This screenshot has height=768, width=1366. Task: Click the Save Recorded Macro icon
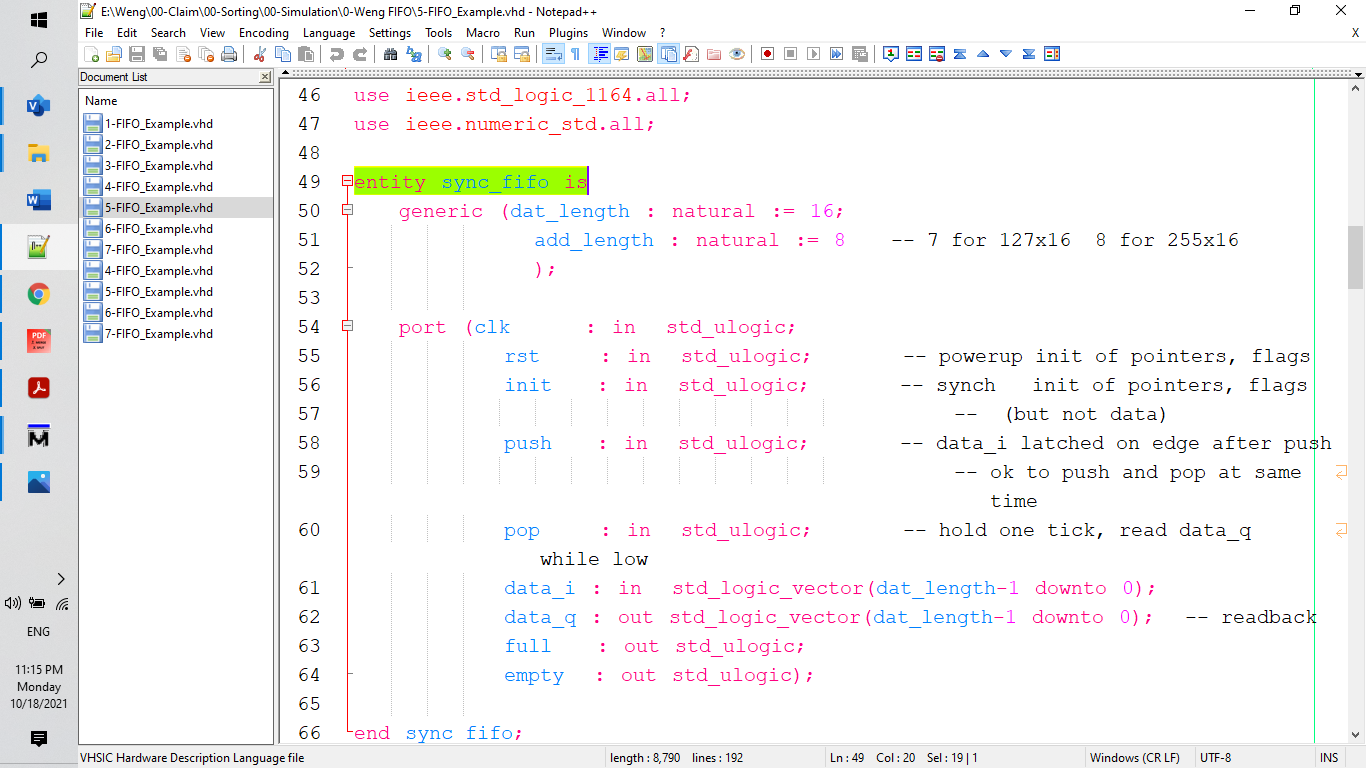click(859, 54)
